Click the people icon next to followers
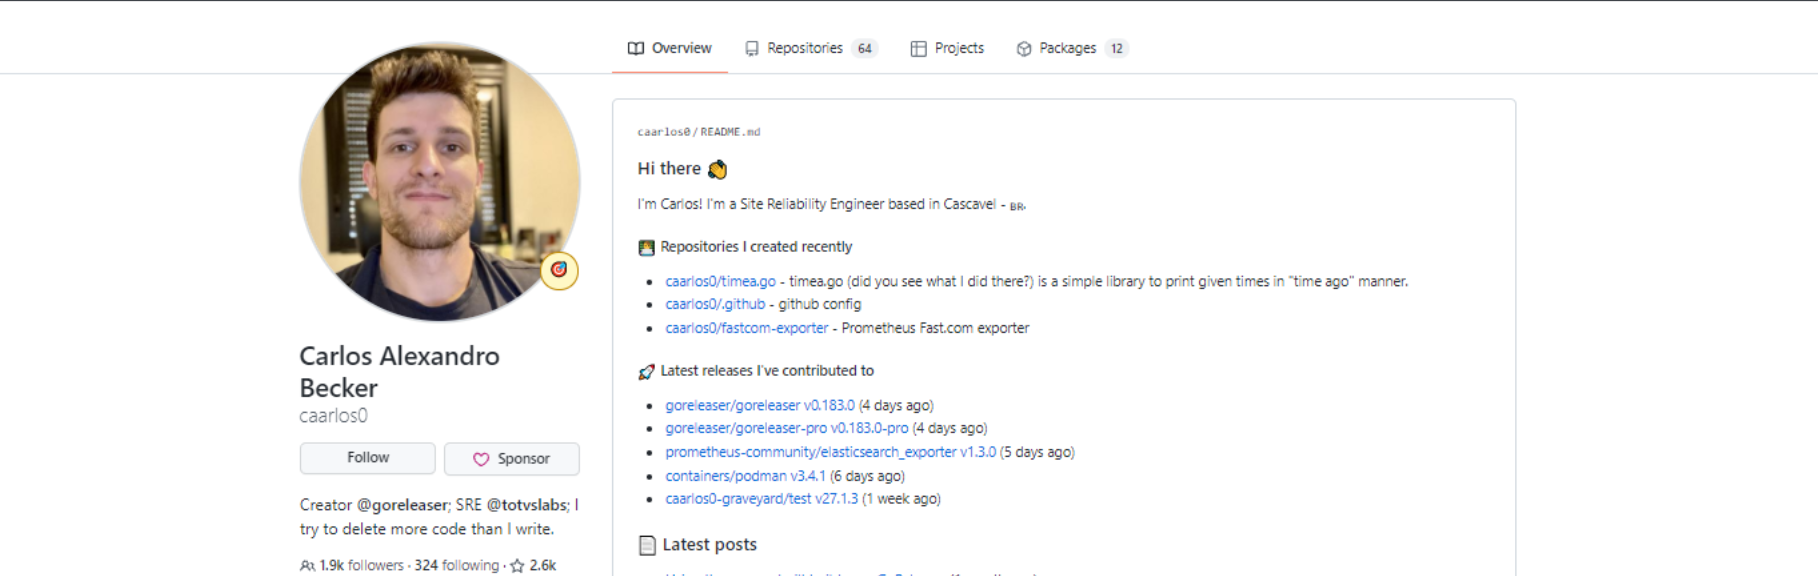Viewport: 1818px width, 576px height. pyautogui.click(x=307, y=566)
